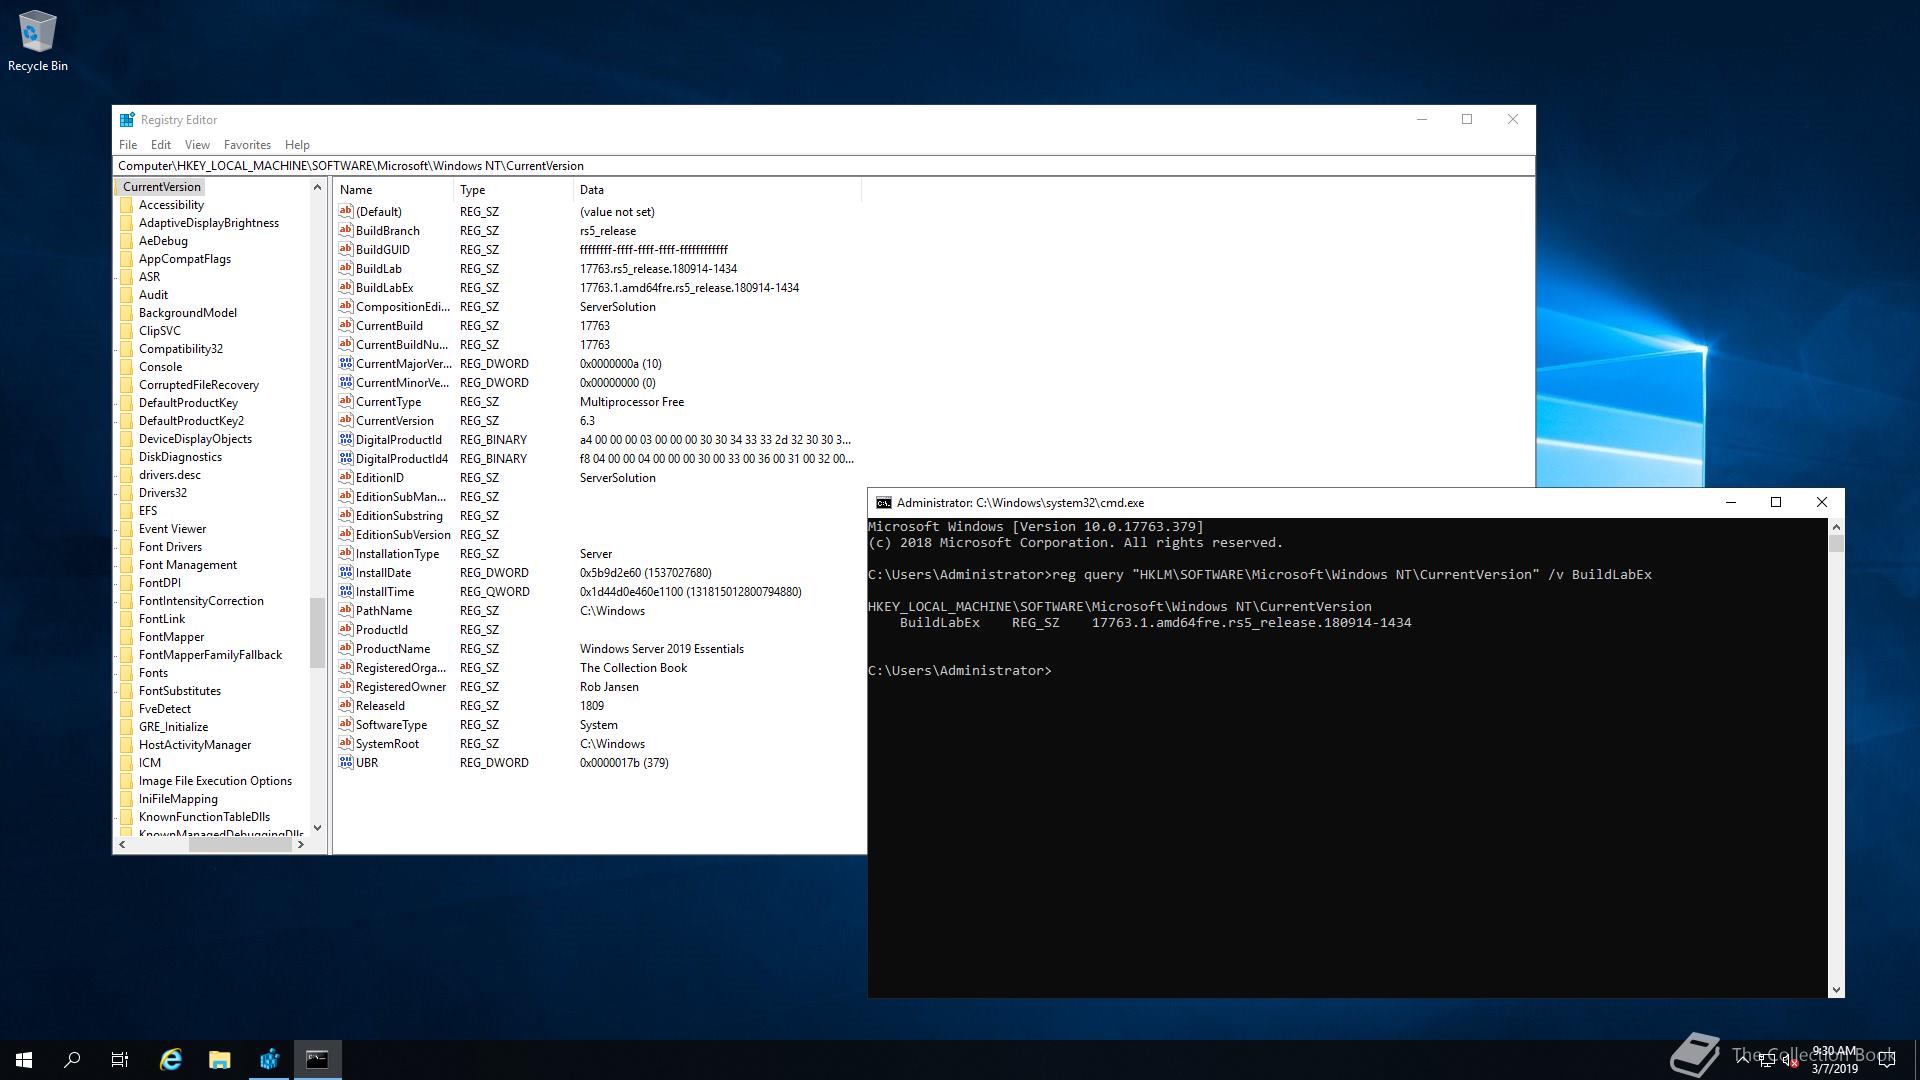This screenshot has height=1080, width=1920.
Task: Click the registry address bar path
Action: click(x=823, y=166)
